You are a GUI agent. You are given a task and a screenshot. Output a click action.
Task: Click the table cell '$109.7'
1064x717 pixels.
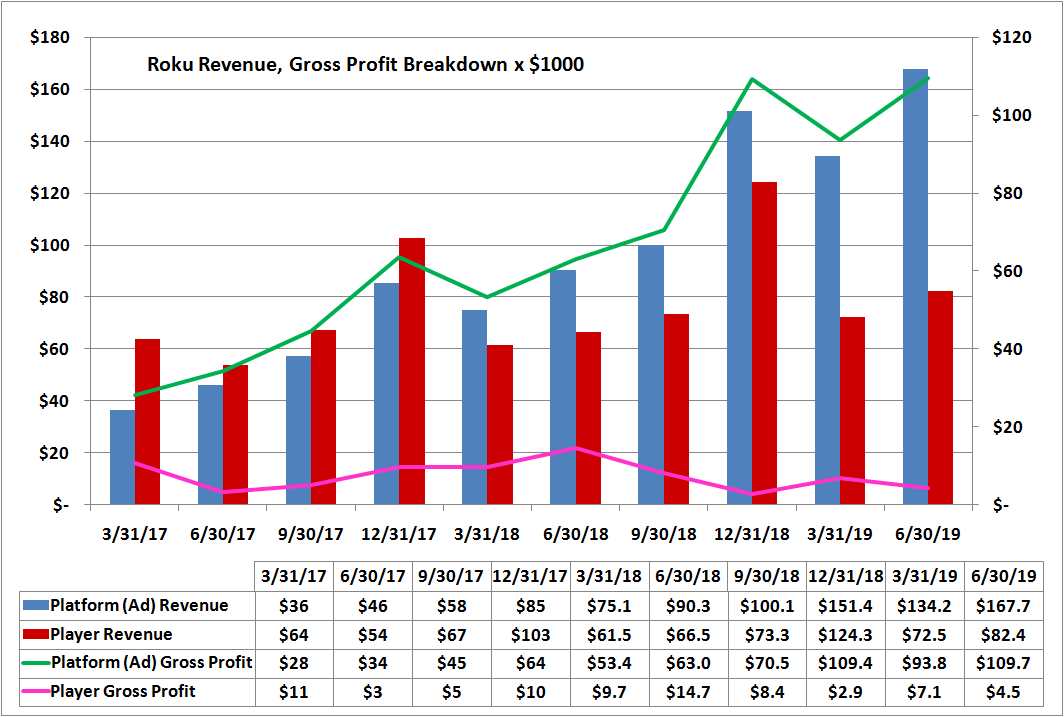point(1003,663)
